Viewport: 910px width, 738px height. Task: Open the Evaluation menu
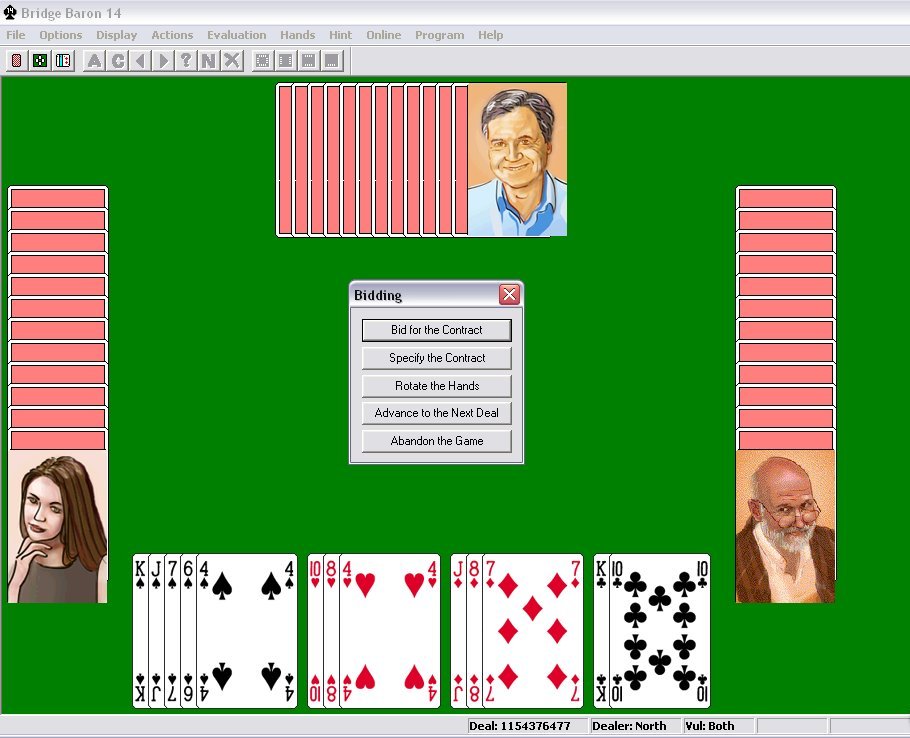236,35
